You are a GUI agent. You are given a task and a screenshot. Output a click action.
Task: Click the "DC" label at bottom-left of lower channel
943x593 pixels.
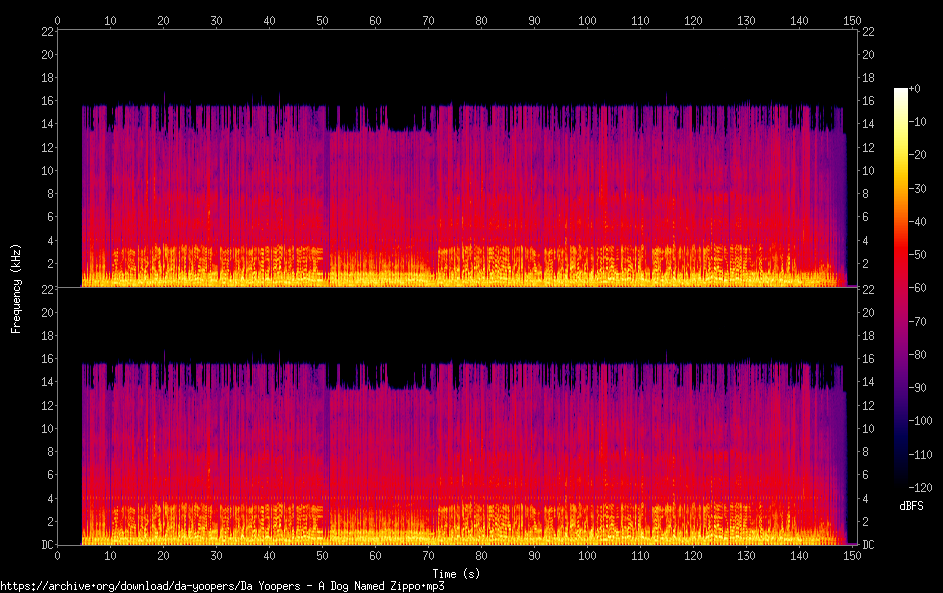pyautogui.click(x=45, y=545)
